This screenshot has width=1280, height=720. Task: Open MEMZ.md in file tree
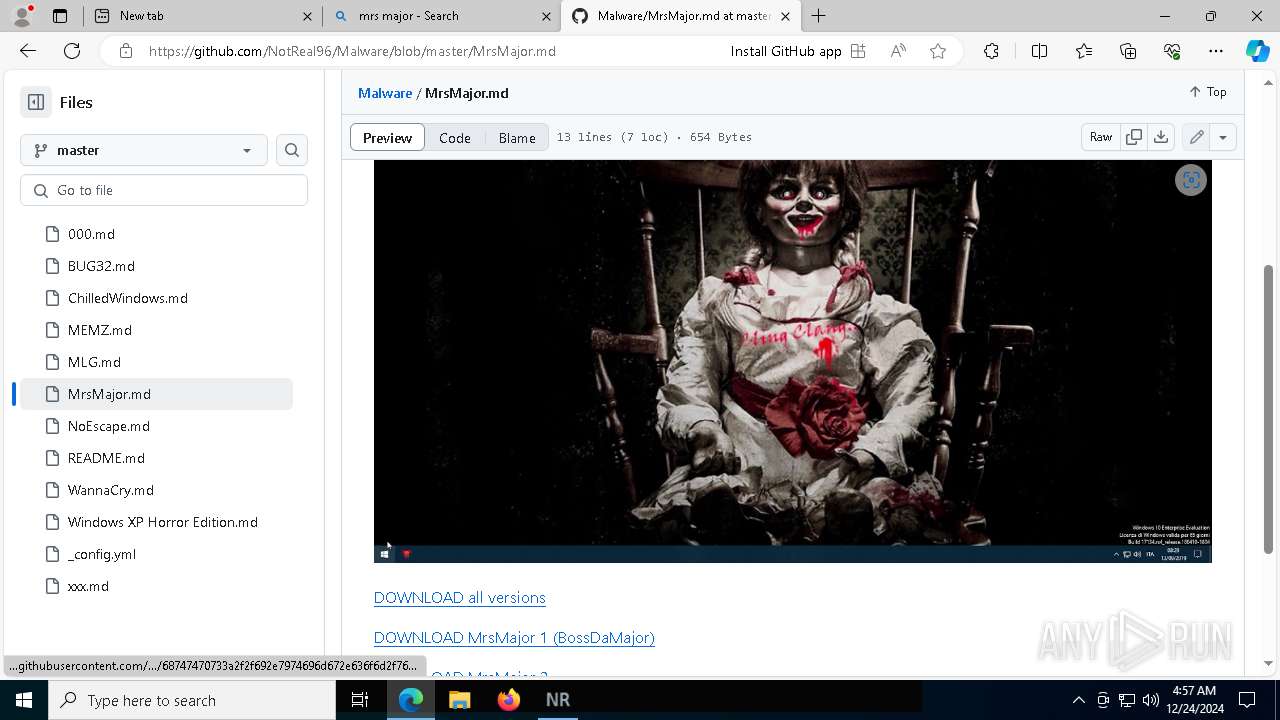99,330
